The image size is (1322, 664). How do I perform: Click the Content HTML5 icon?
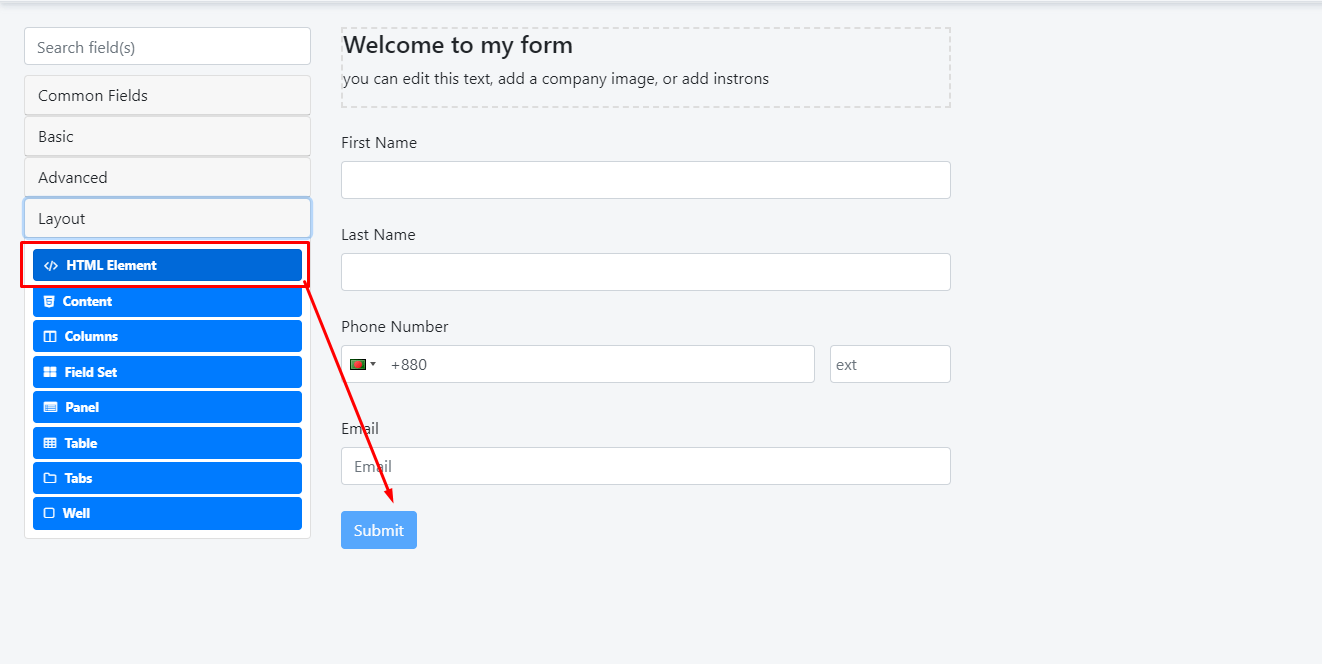[49, 301]
